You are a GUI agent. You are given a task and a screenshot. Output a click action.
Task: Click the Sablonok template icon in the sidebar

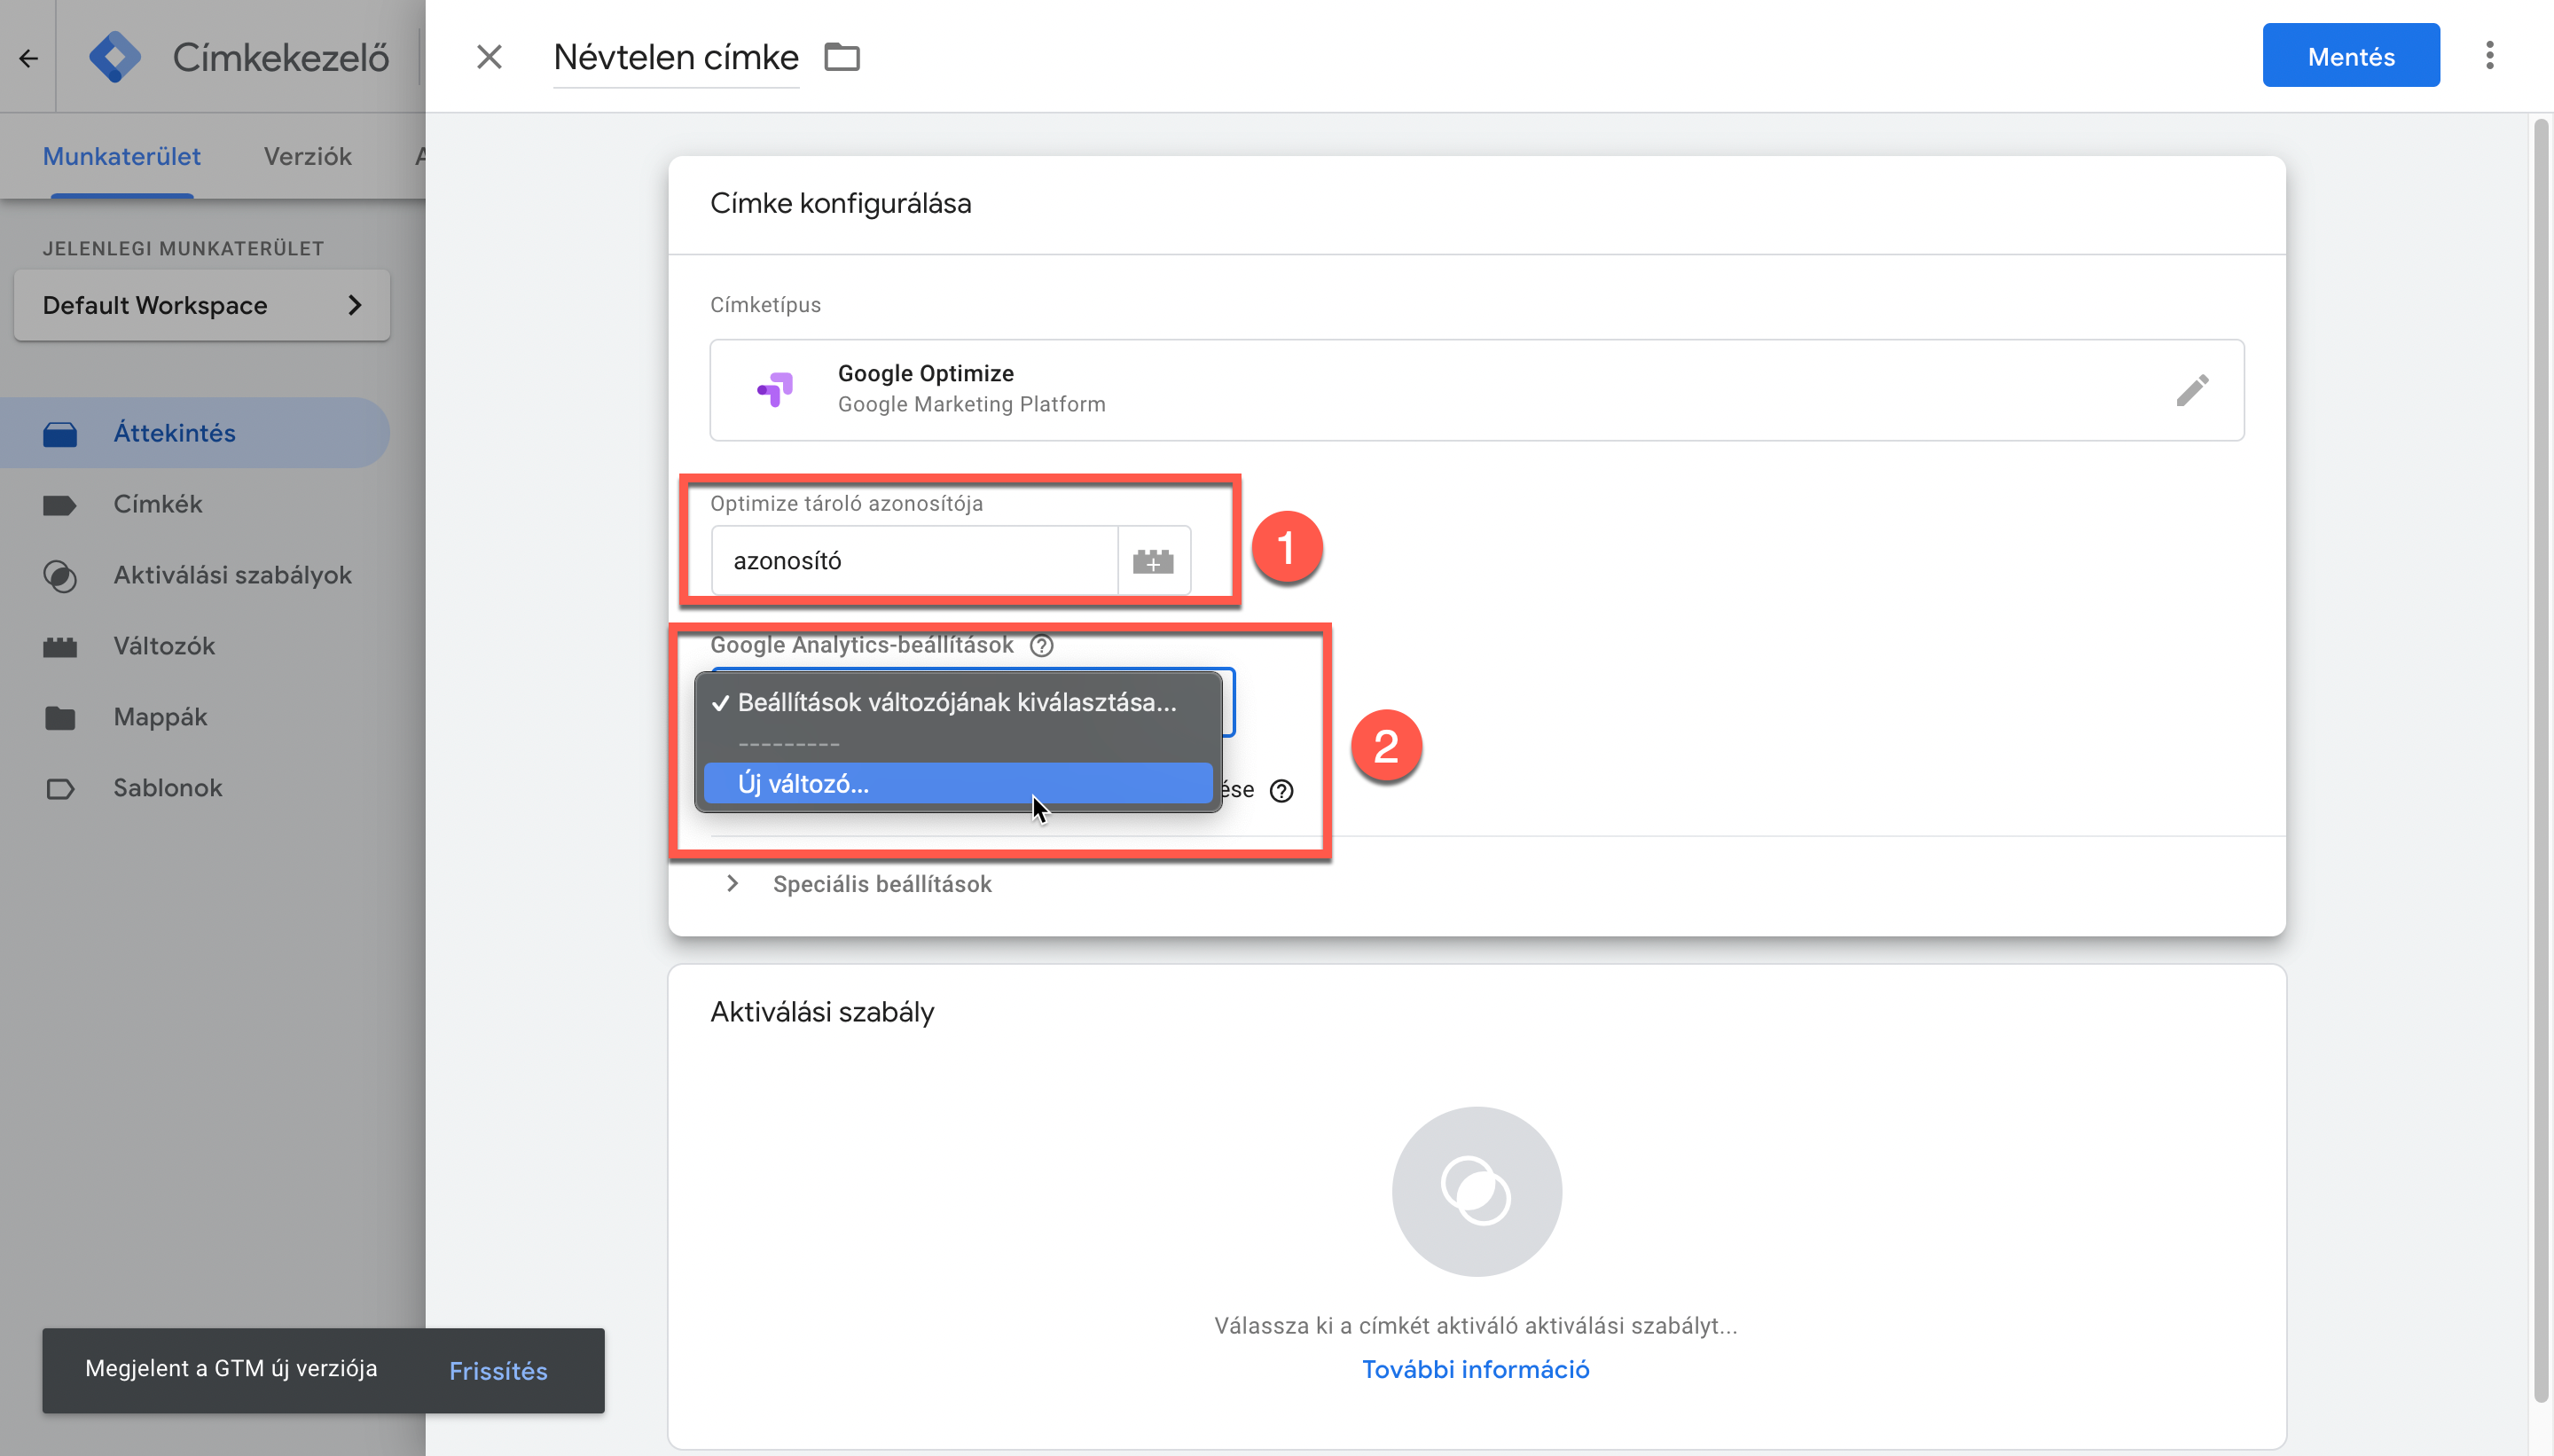(60, 789)
